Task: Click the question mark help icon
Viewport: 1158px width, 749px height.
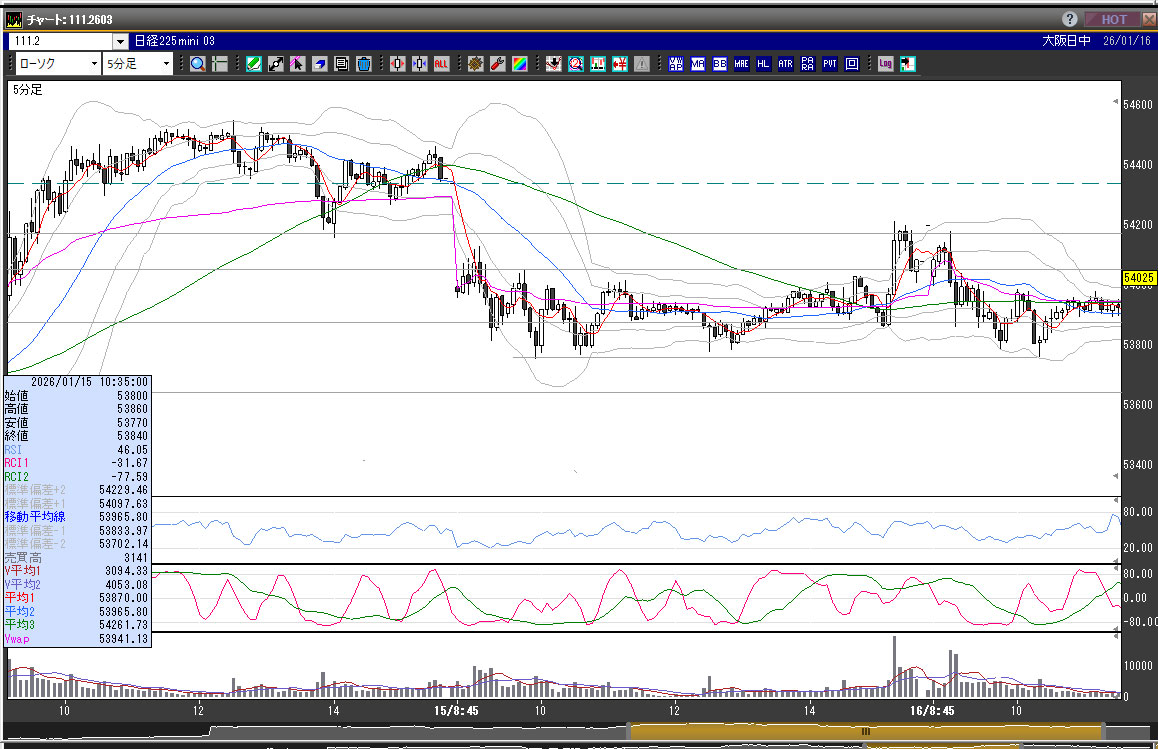Action: pyautogui.click(x=1070, y=19)
